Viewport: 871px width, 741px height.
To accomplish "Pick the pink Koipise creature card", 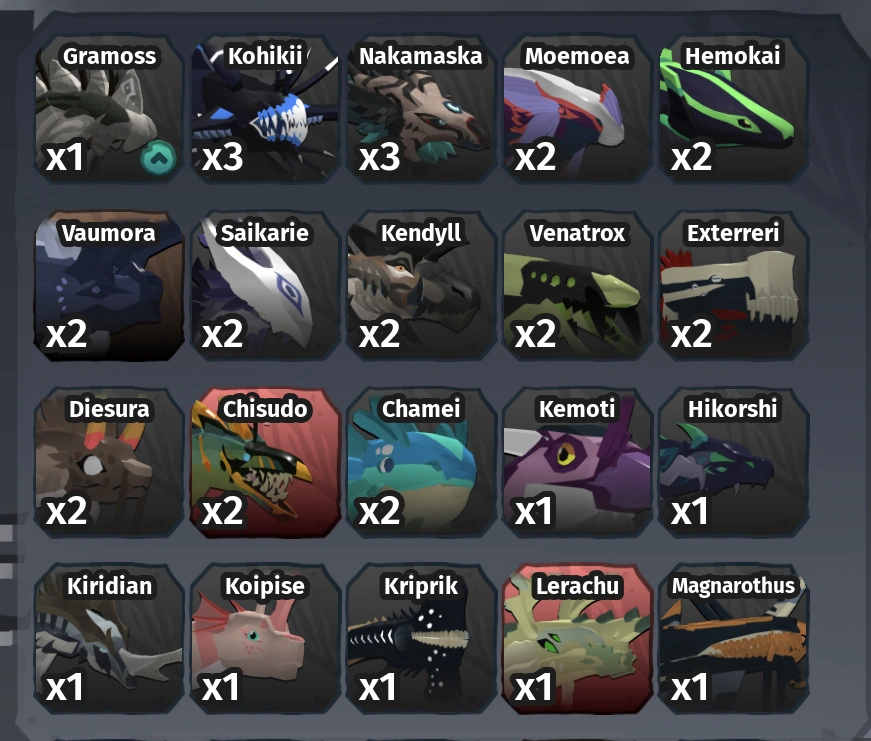I will pyautogui.click(x=265, y=639).
